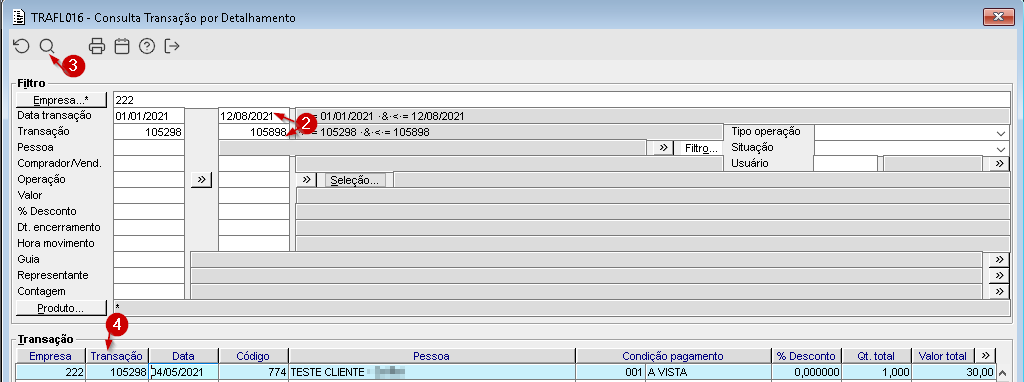Click the Seleção... button for Operação
The image size is (1024, 382).
[355, 180]
